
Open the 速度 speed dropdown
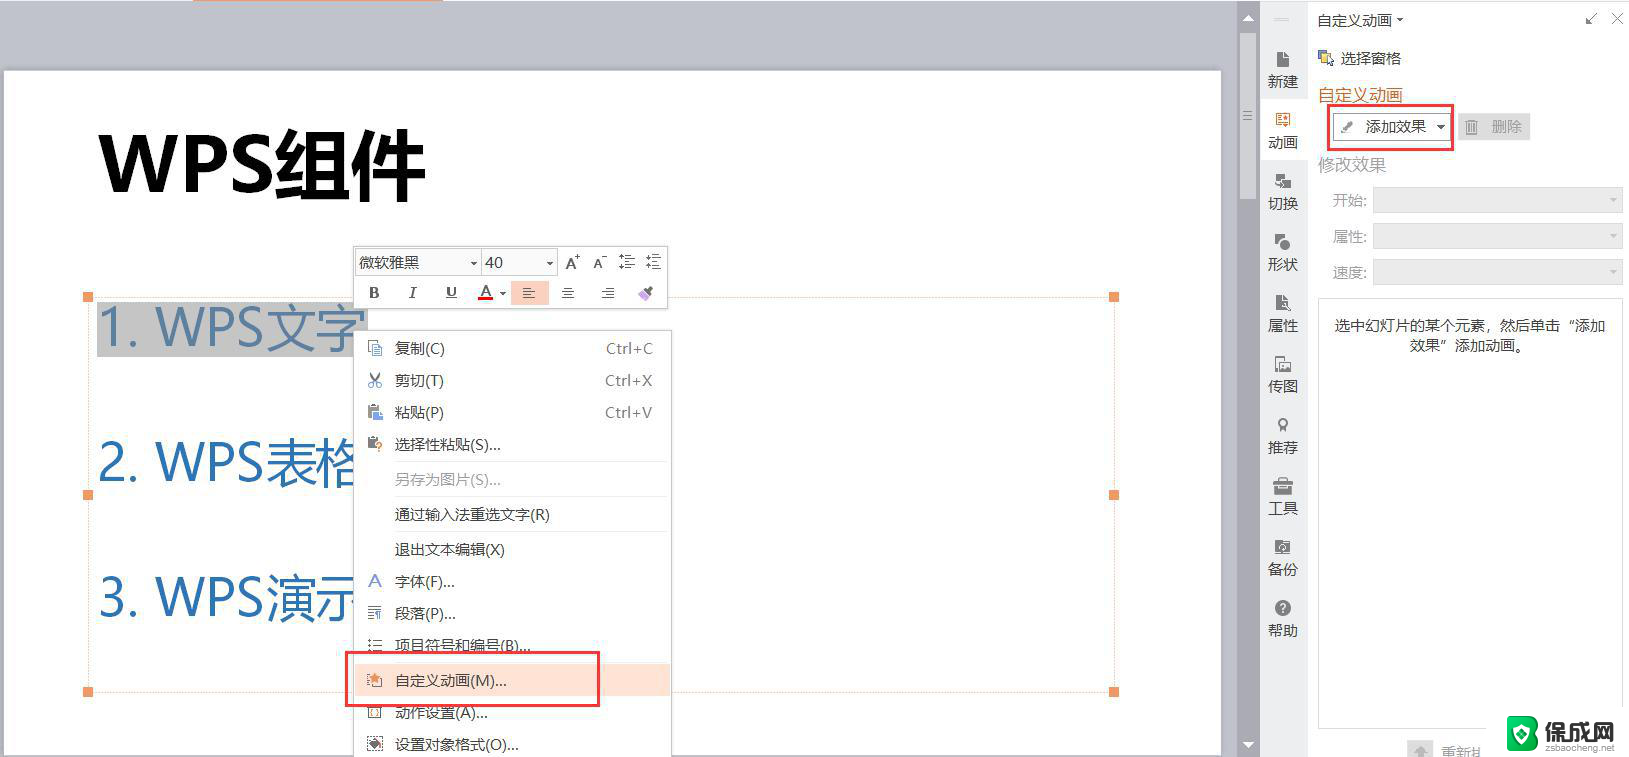point(1497,272)
